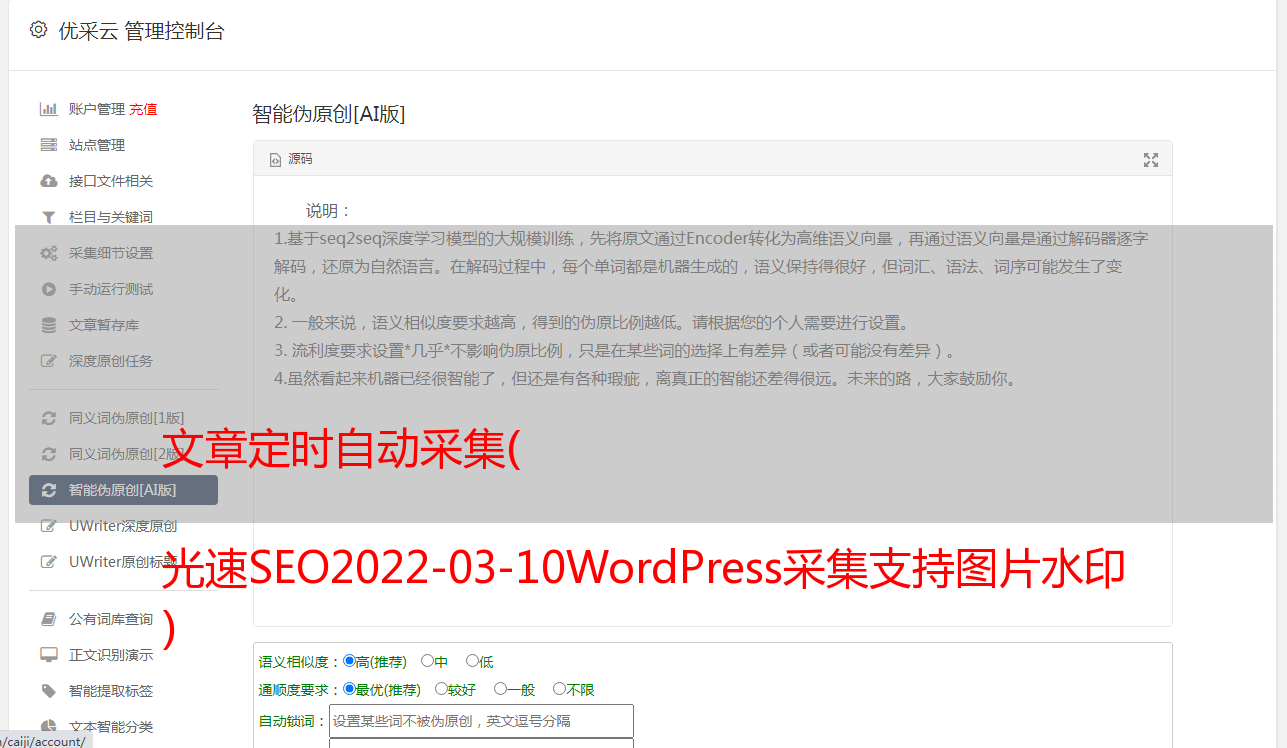This screenshot has height=748, width=1287.
Task: Click the play icon for 手动运行测试
Action: (48, 289)
